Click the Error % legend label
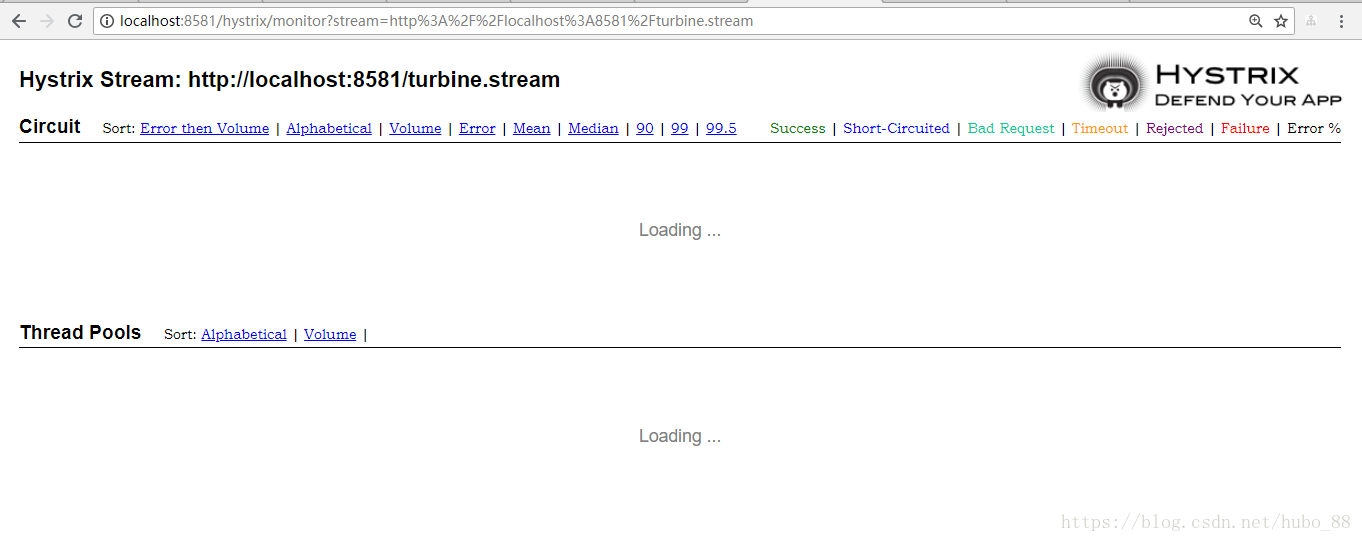1362x542 pixels. click(x=1314, y=128)
